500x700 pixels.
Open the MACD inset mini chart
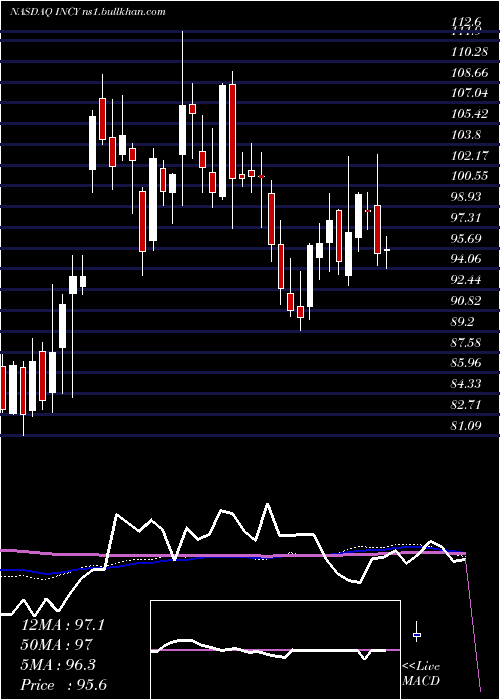275,650
